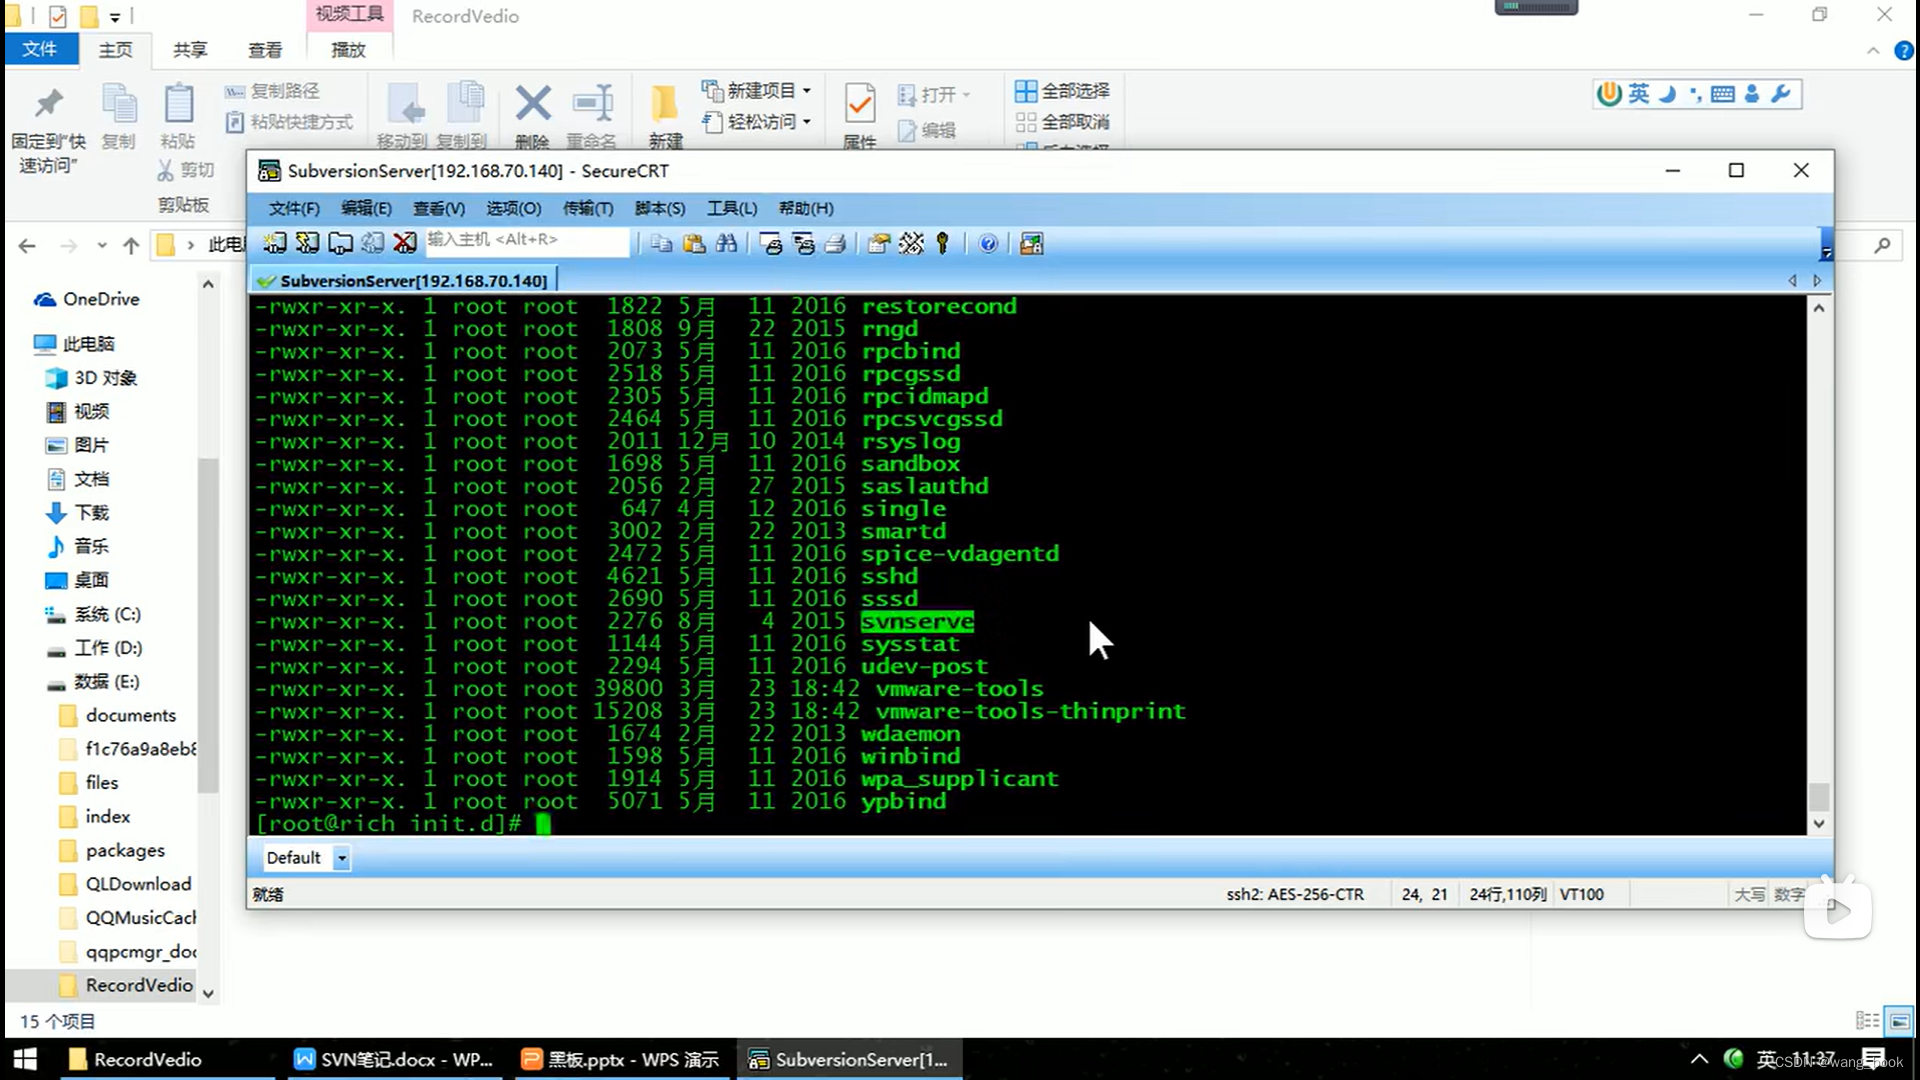1920x1080 pixels.
Task: Open the 新建项目 dropdown arrow
Action: tap(807, 91)
